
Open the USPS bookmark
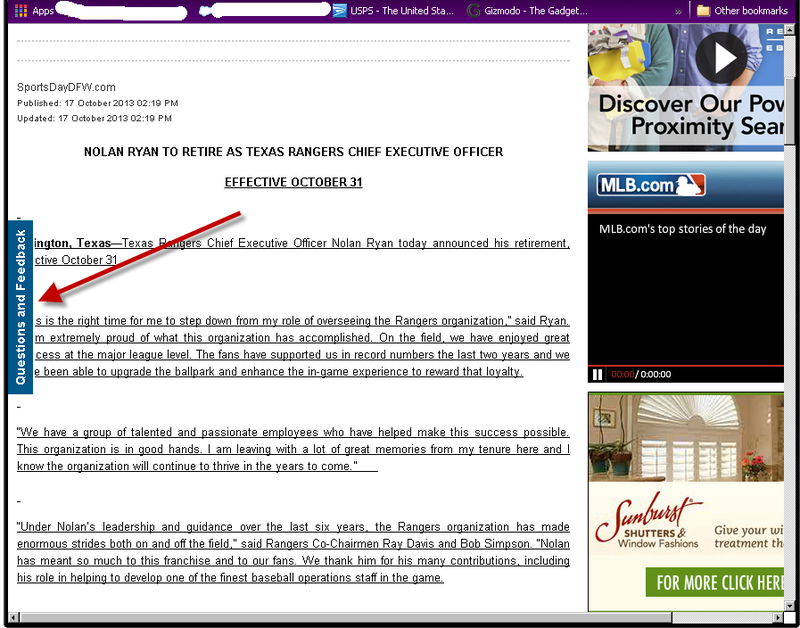pos(393,11)
